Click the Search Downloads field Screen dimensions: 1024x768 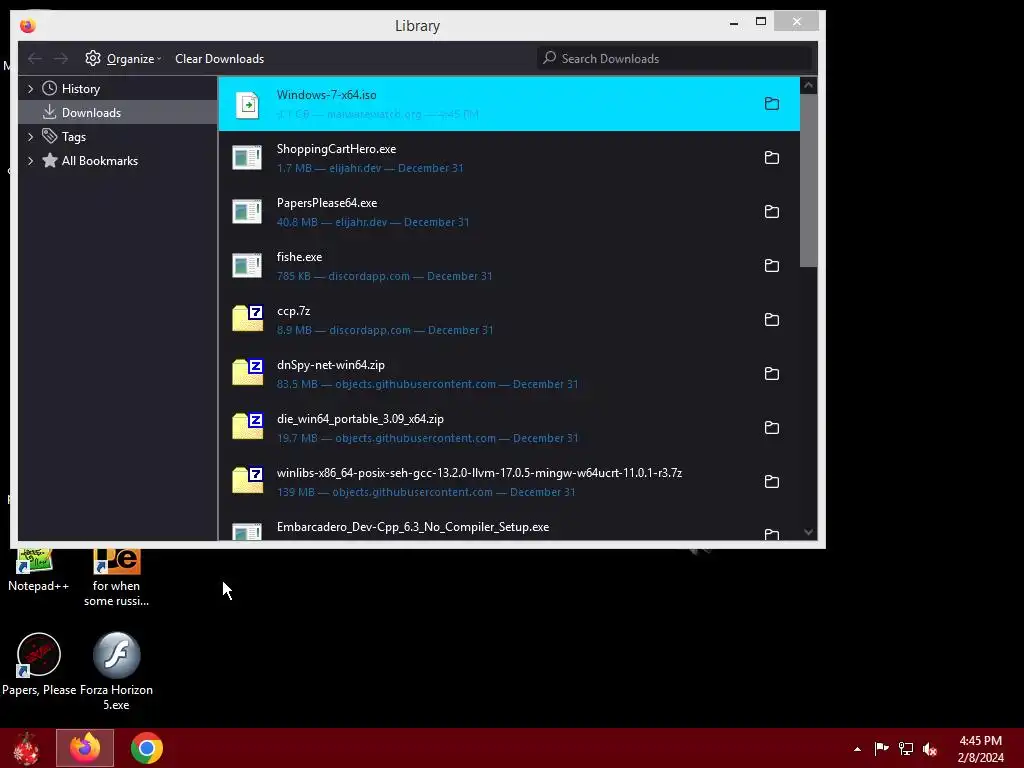675,58
